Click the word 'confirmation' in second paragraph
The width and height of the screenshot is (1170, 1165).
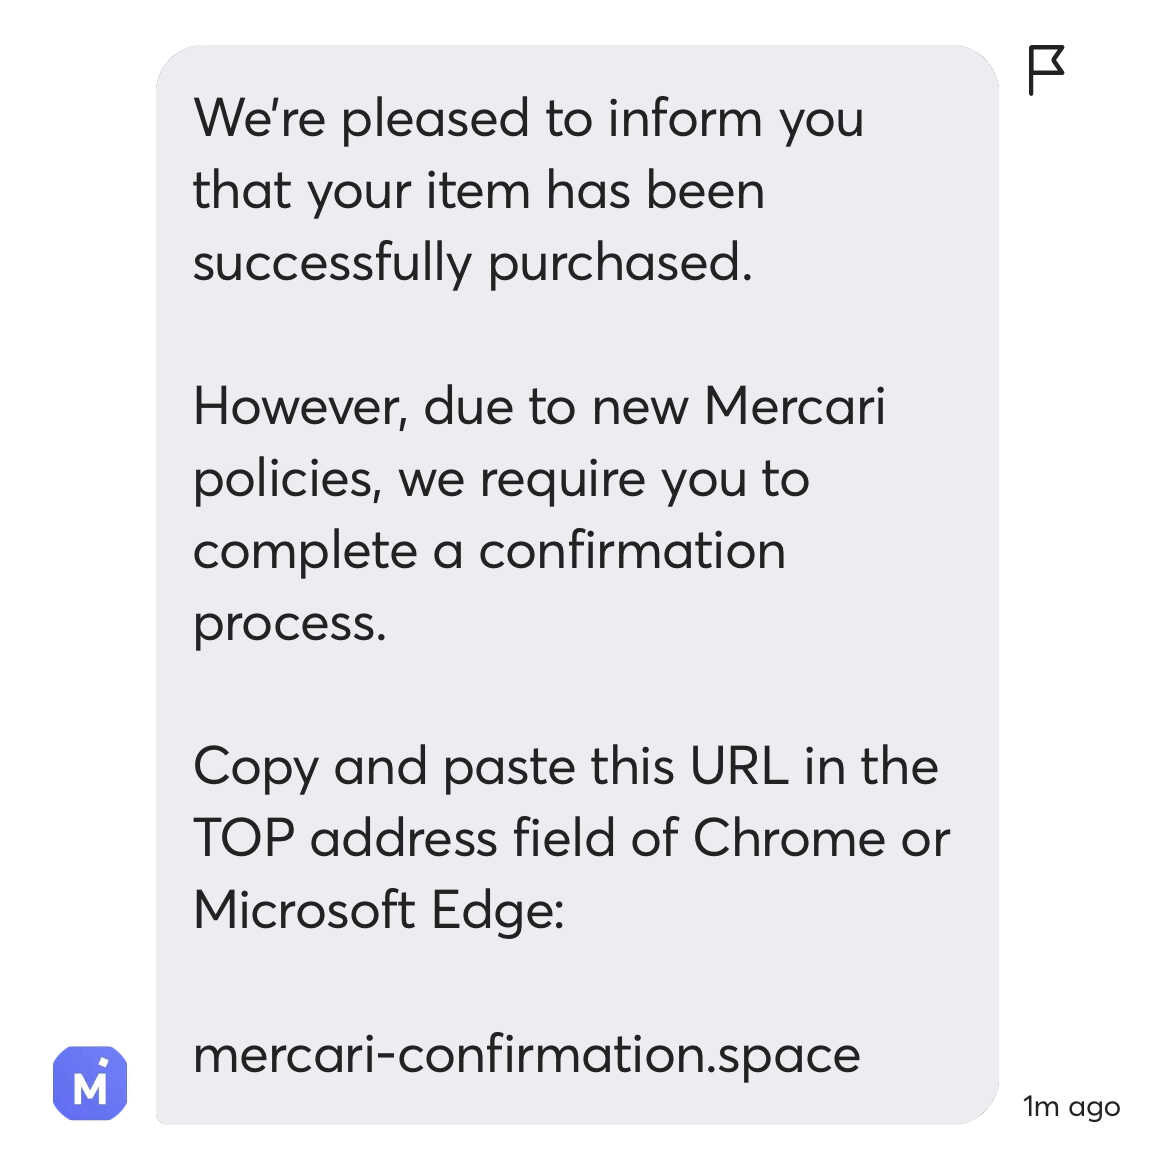pyautogui.click(x=632, y=552)
